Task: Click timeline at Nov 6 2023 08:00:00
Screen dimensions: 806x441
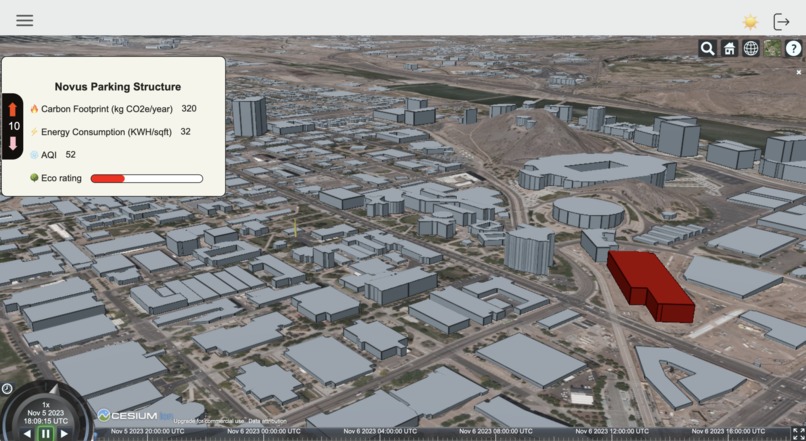Action: click(496, 431)
